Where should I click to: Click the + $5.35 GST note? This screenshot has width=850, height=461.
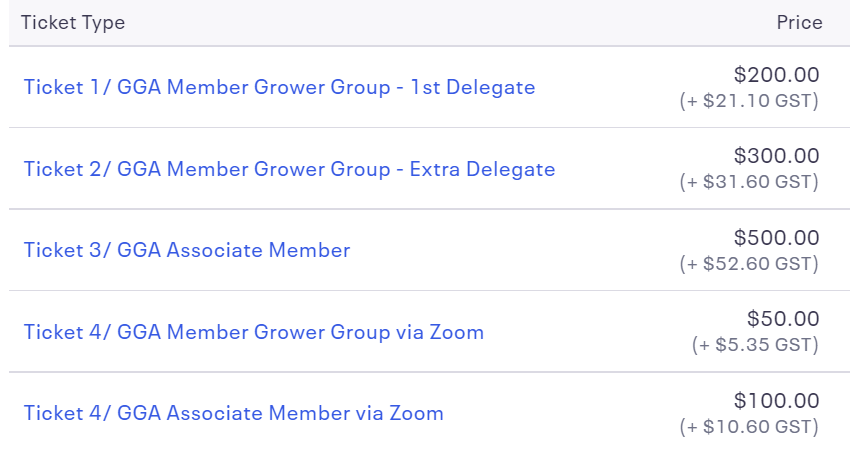tap(755, 345)
